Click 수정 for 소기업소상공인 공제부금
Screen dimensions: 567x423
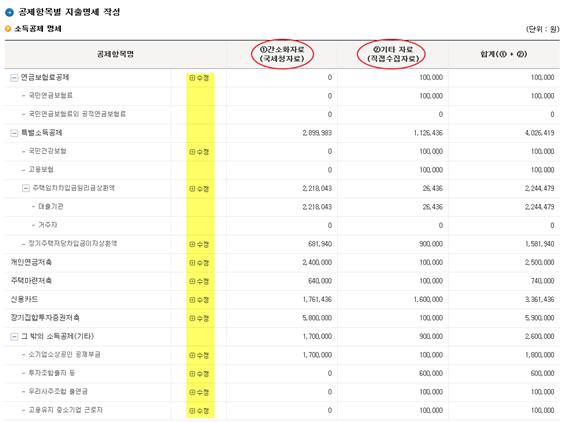click(x=199, y=355)
